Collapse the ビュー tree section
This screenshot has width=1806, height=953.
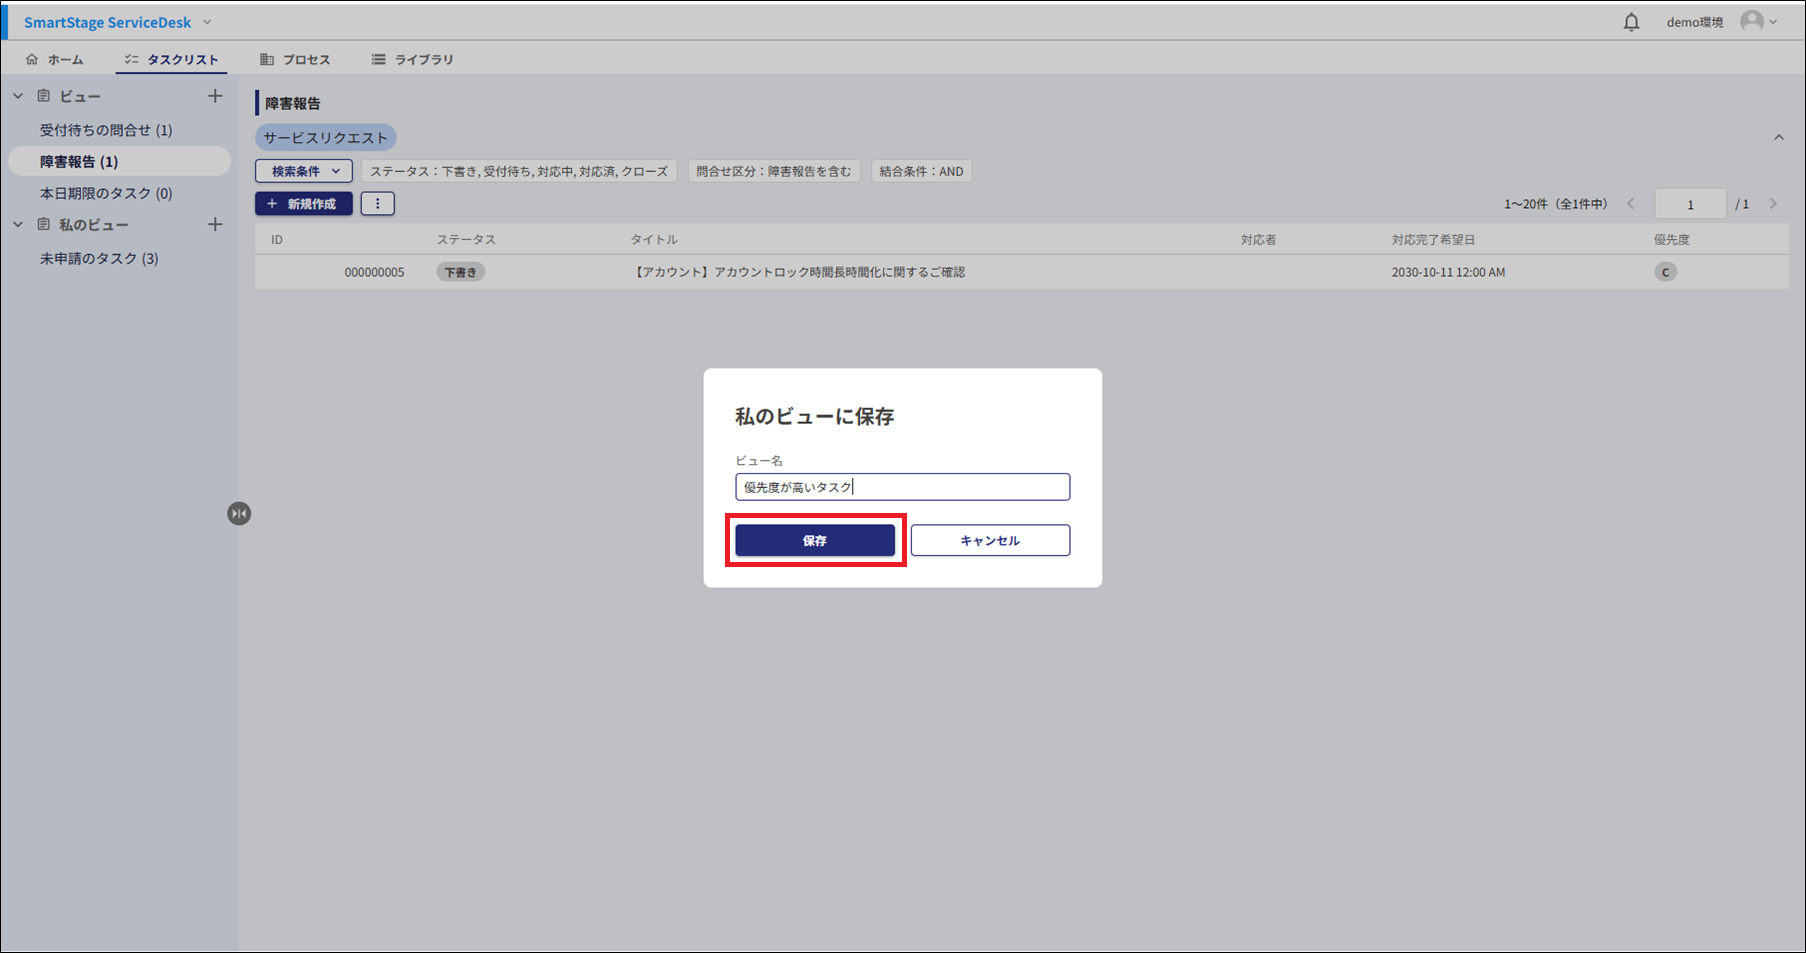click(18, 97)
